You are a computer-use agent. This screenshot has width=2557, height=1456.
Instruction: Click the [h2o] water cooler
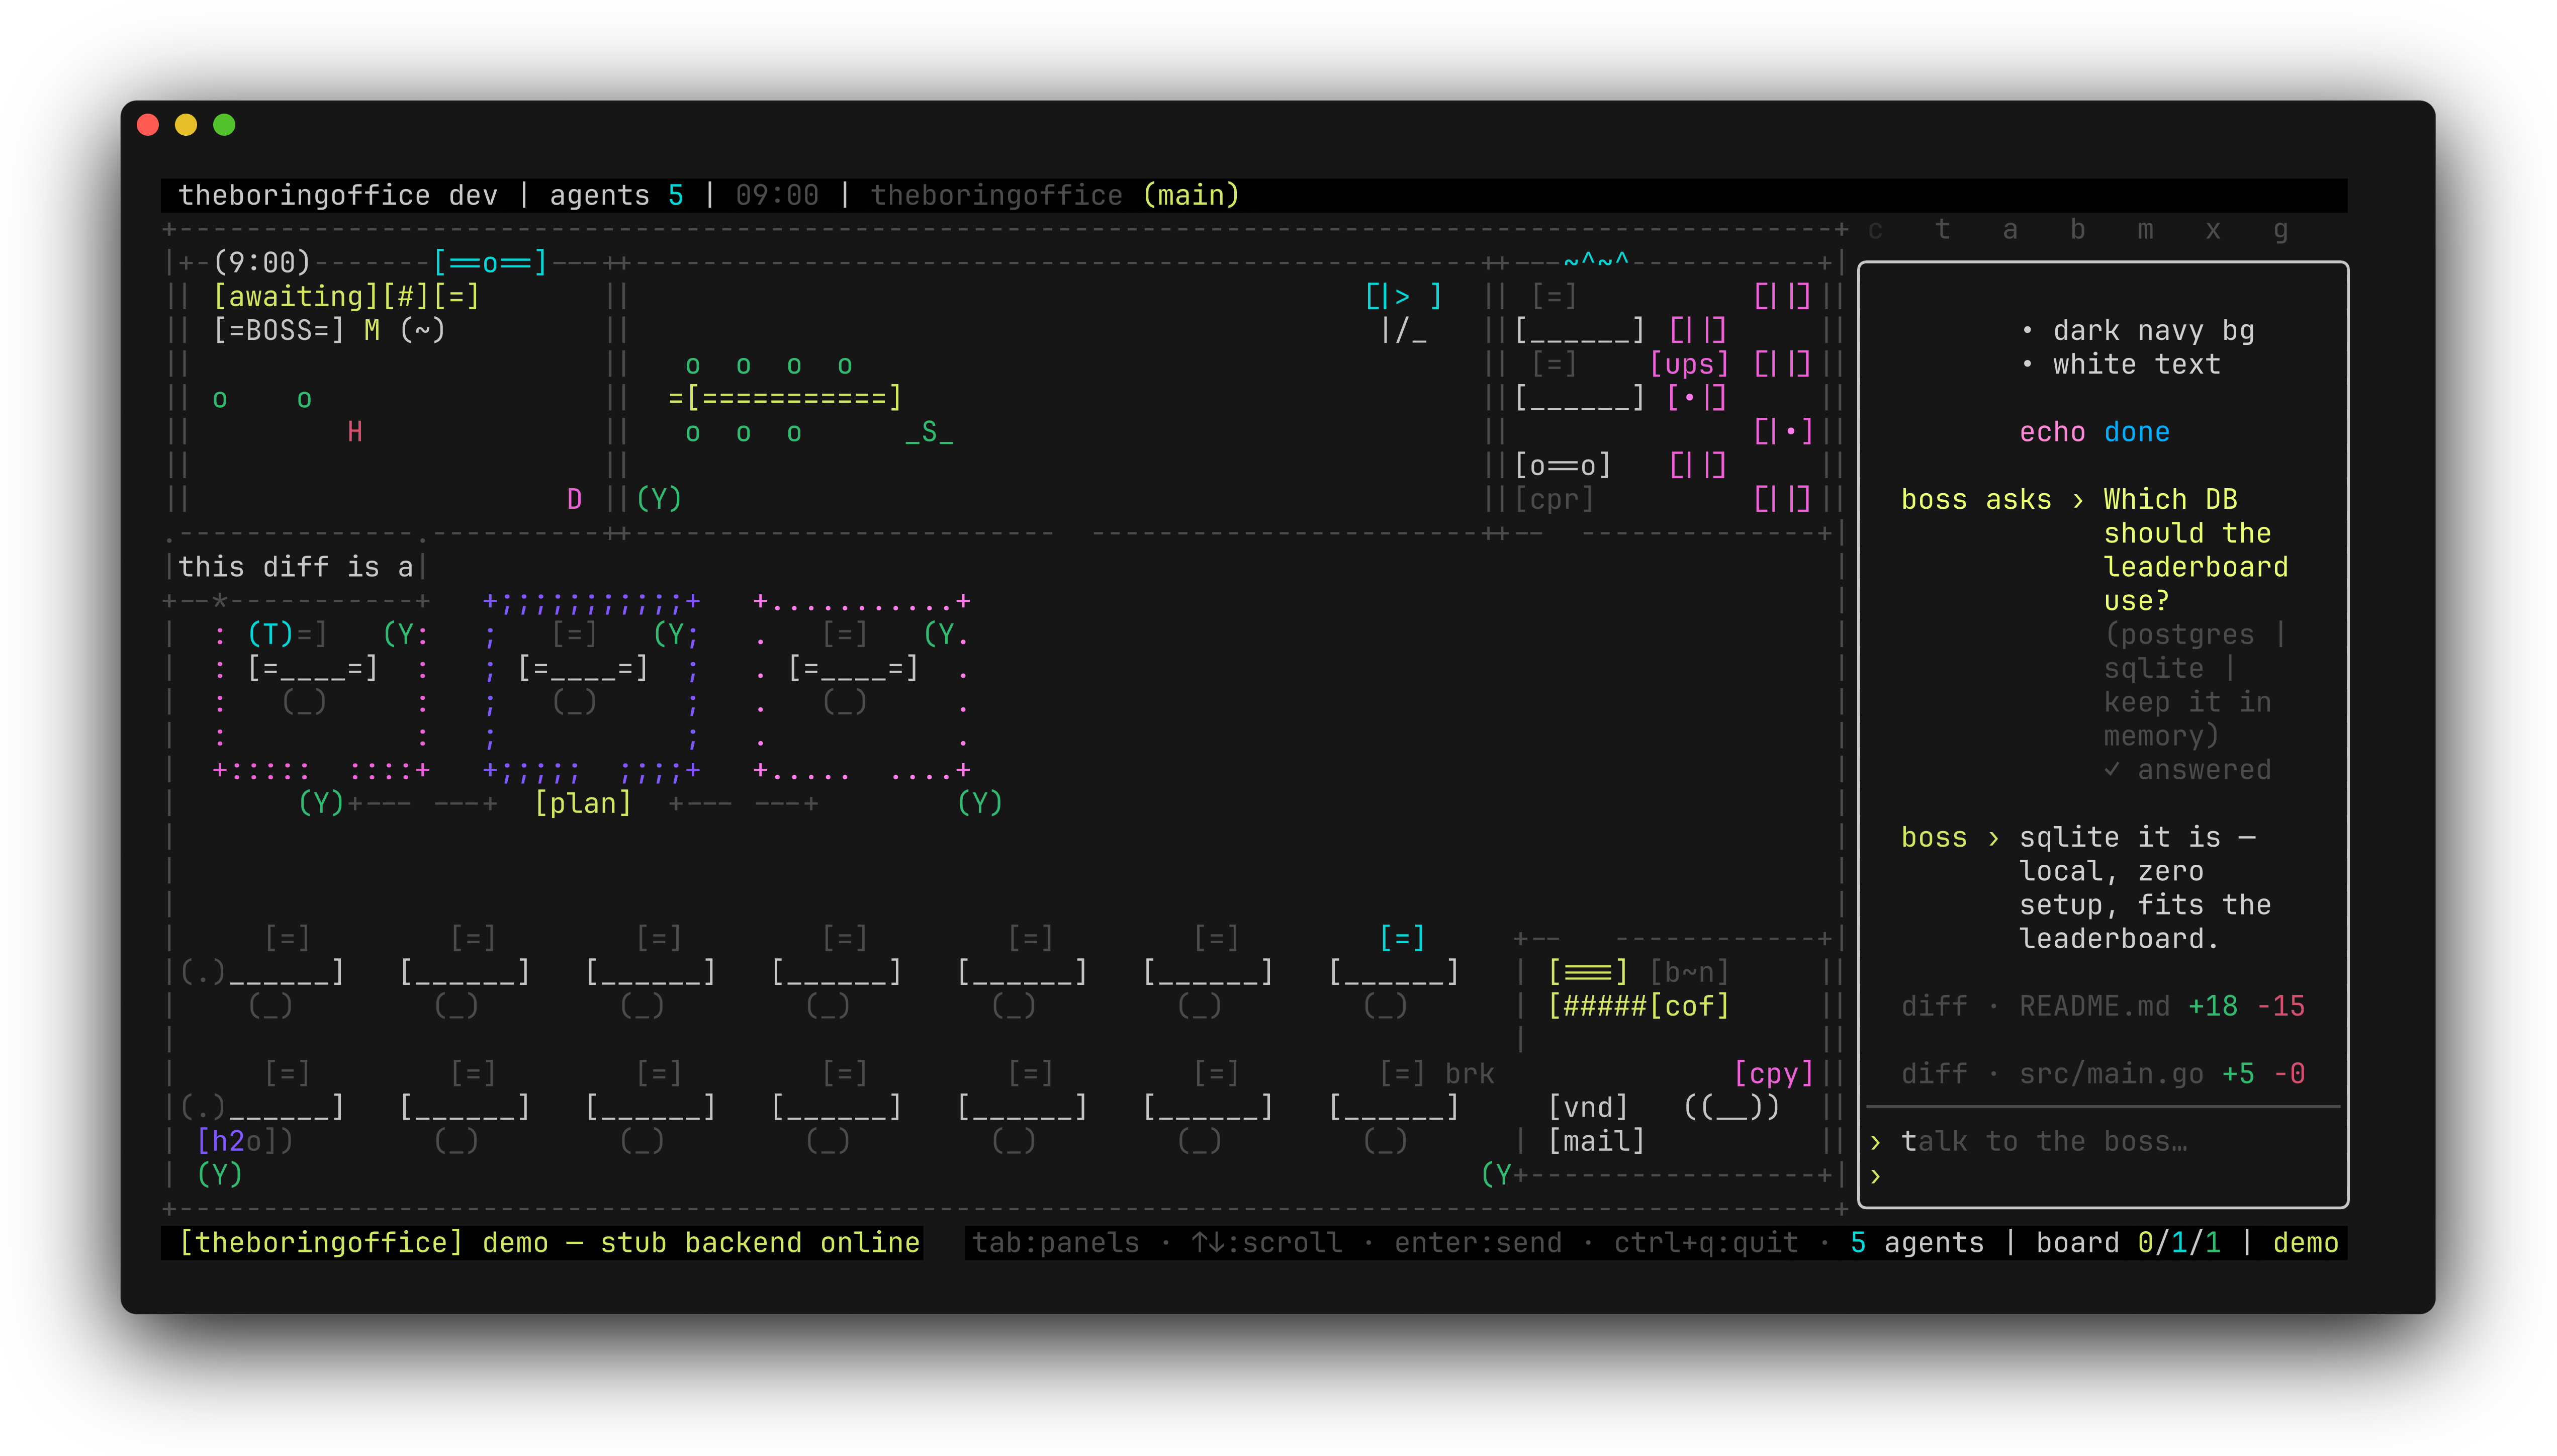tap(245, 1141)
